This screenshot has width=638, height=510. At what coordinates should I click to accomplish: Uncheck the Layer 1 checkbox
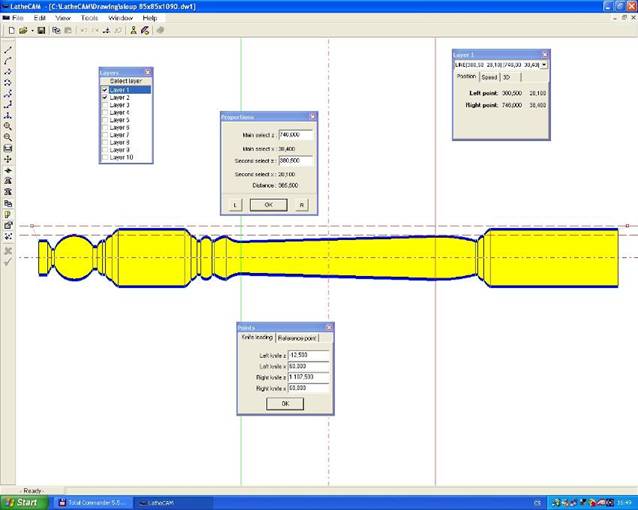pyautogui.click(x=105, y=89)
